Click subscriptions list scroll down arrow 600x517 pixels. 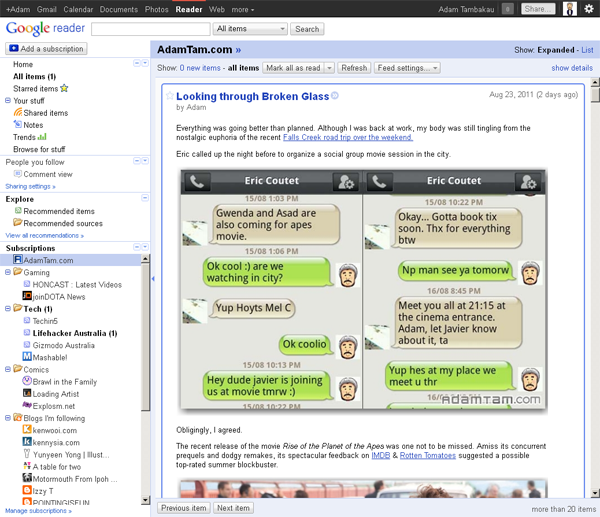pyautogui.click(x=145, y=500)
